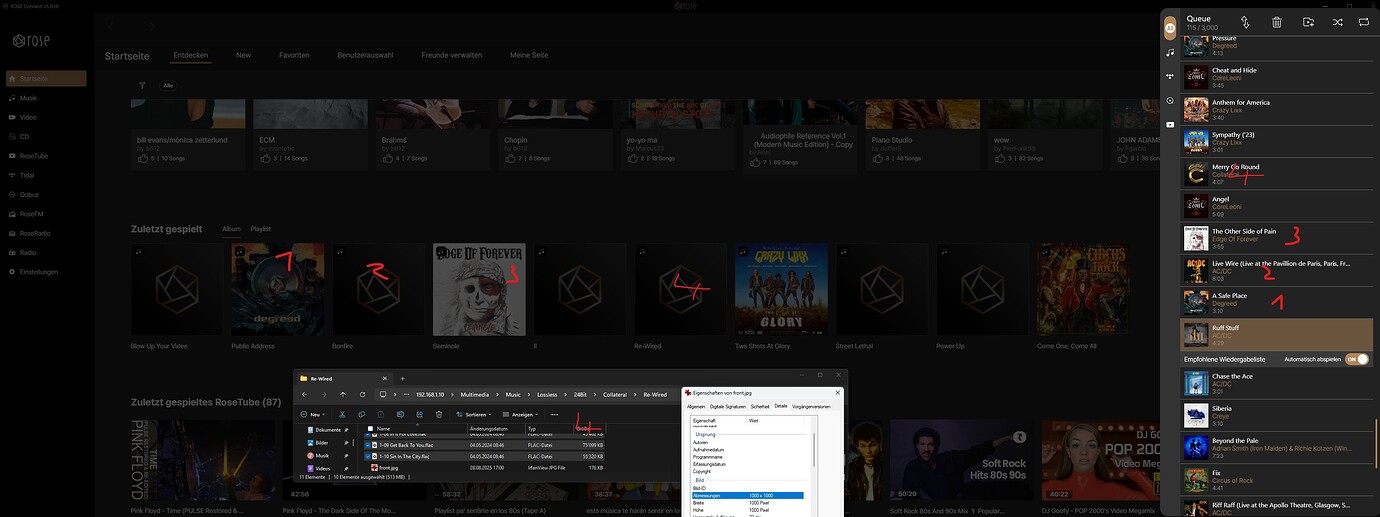Open the Musik section in sidebar
Viewport: 1380px width, 517px height.
click(28, 98)
